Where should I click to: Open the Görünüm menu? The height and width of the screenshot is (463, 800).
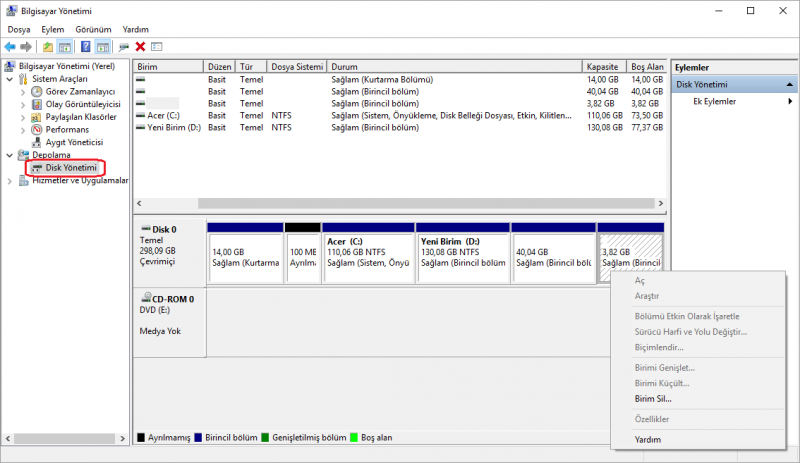[93, 30]
